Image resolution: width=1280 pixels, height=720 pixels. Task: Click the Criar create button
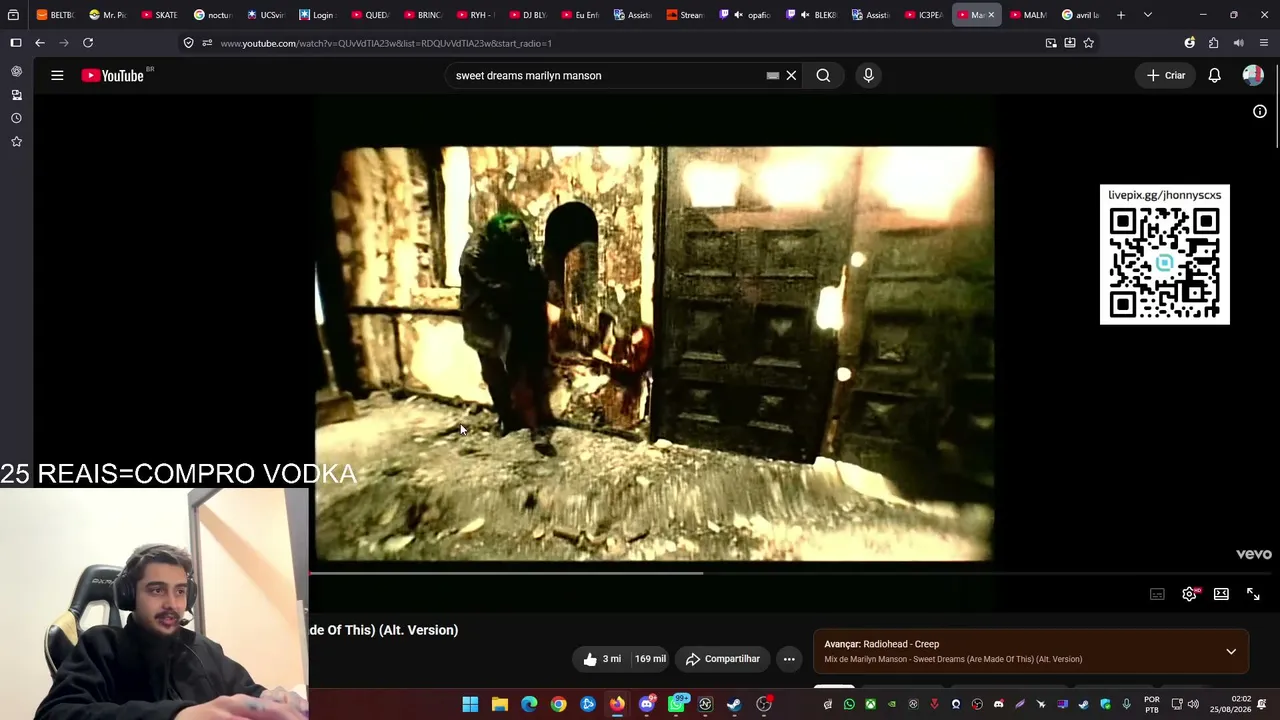[x=1166, y=75]
